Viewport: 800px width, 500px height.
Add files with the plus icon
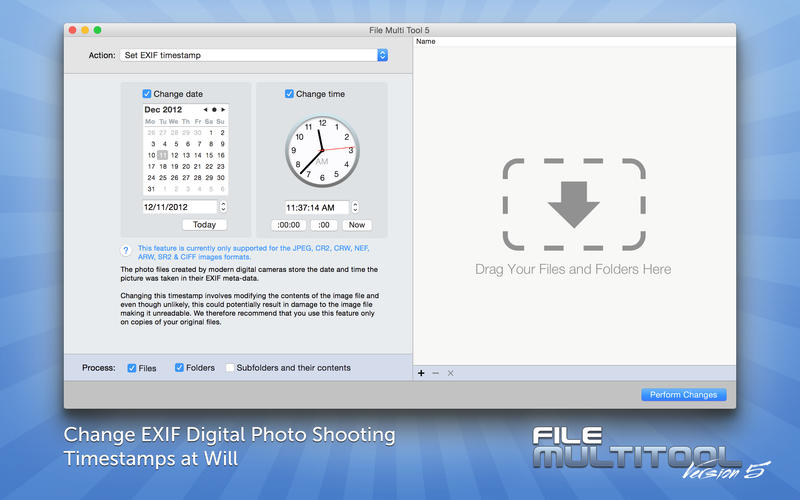421,373
